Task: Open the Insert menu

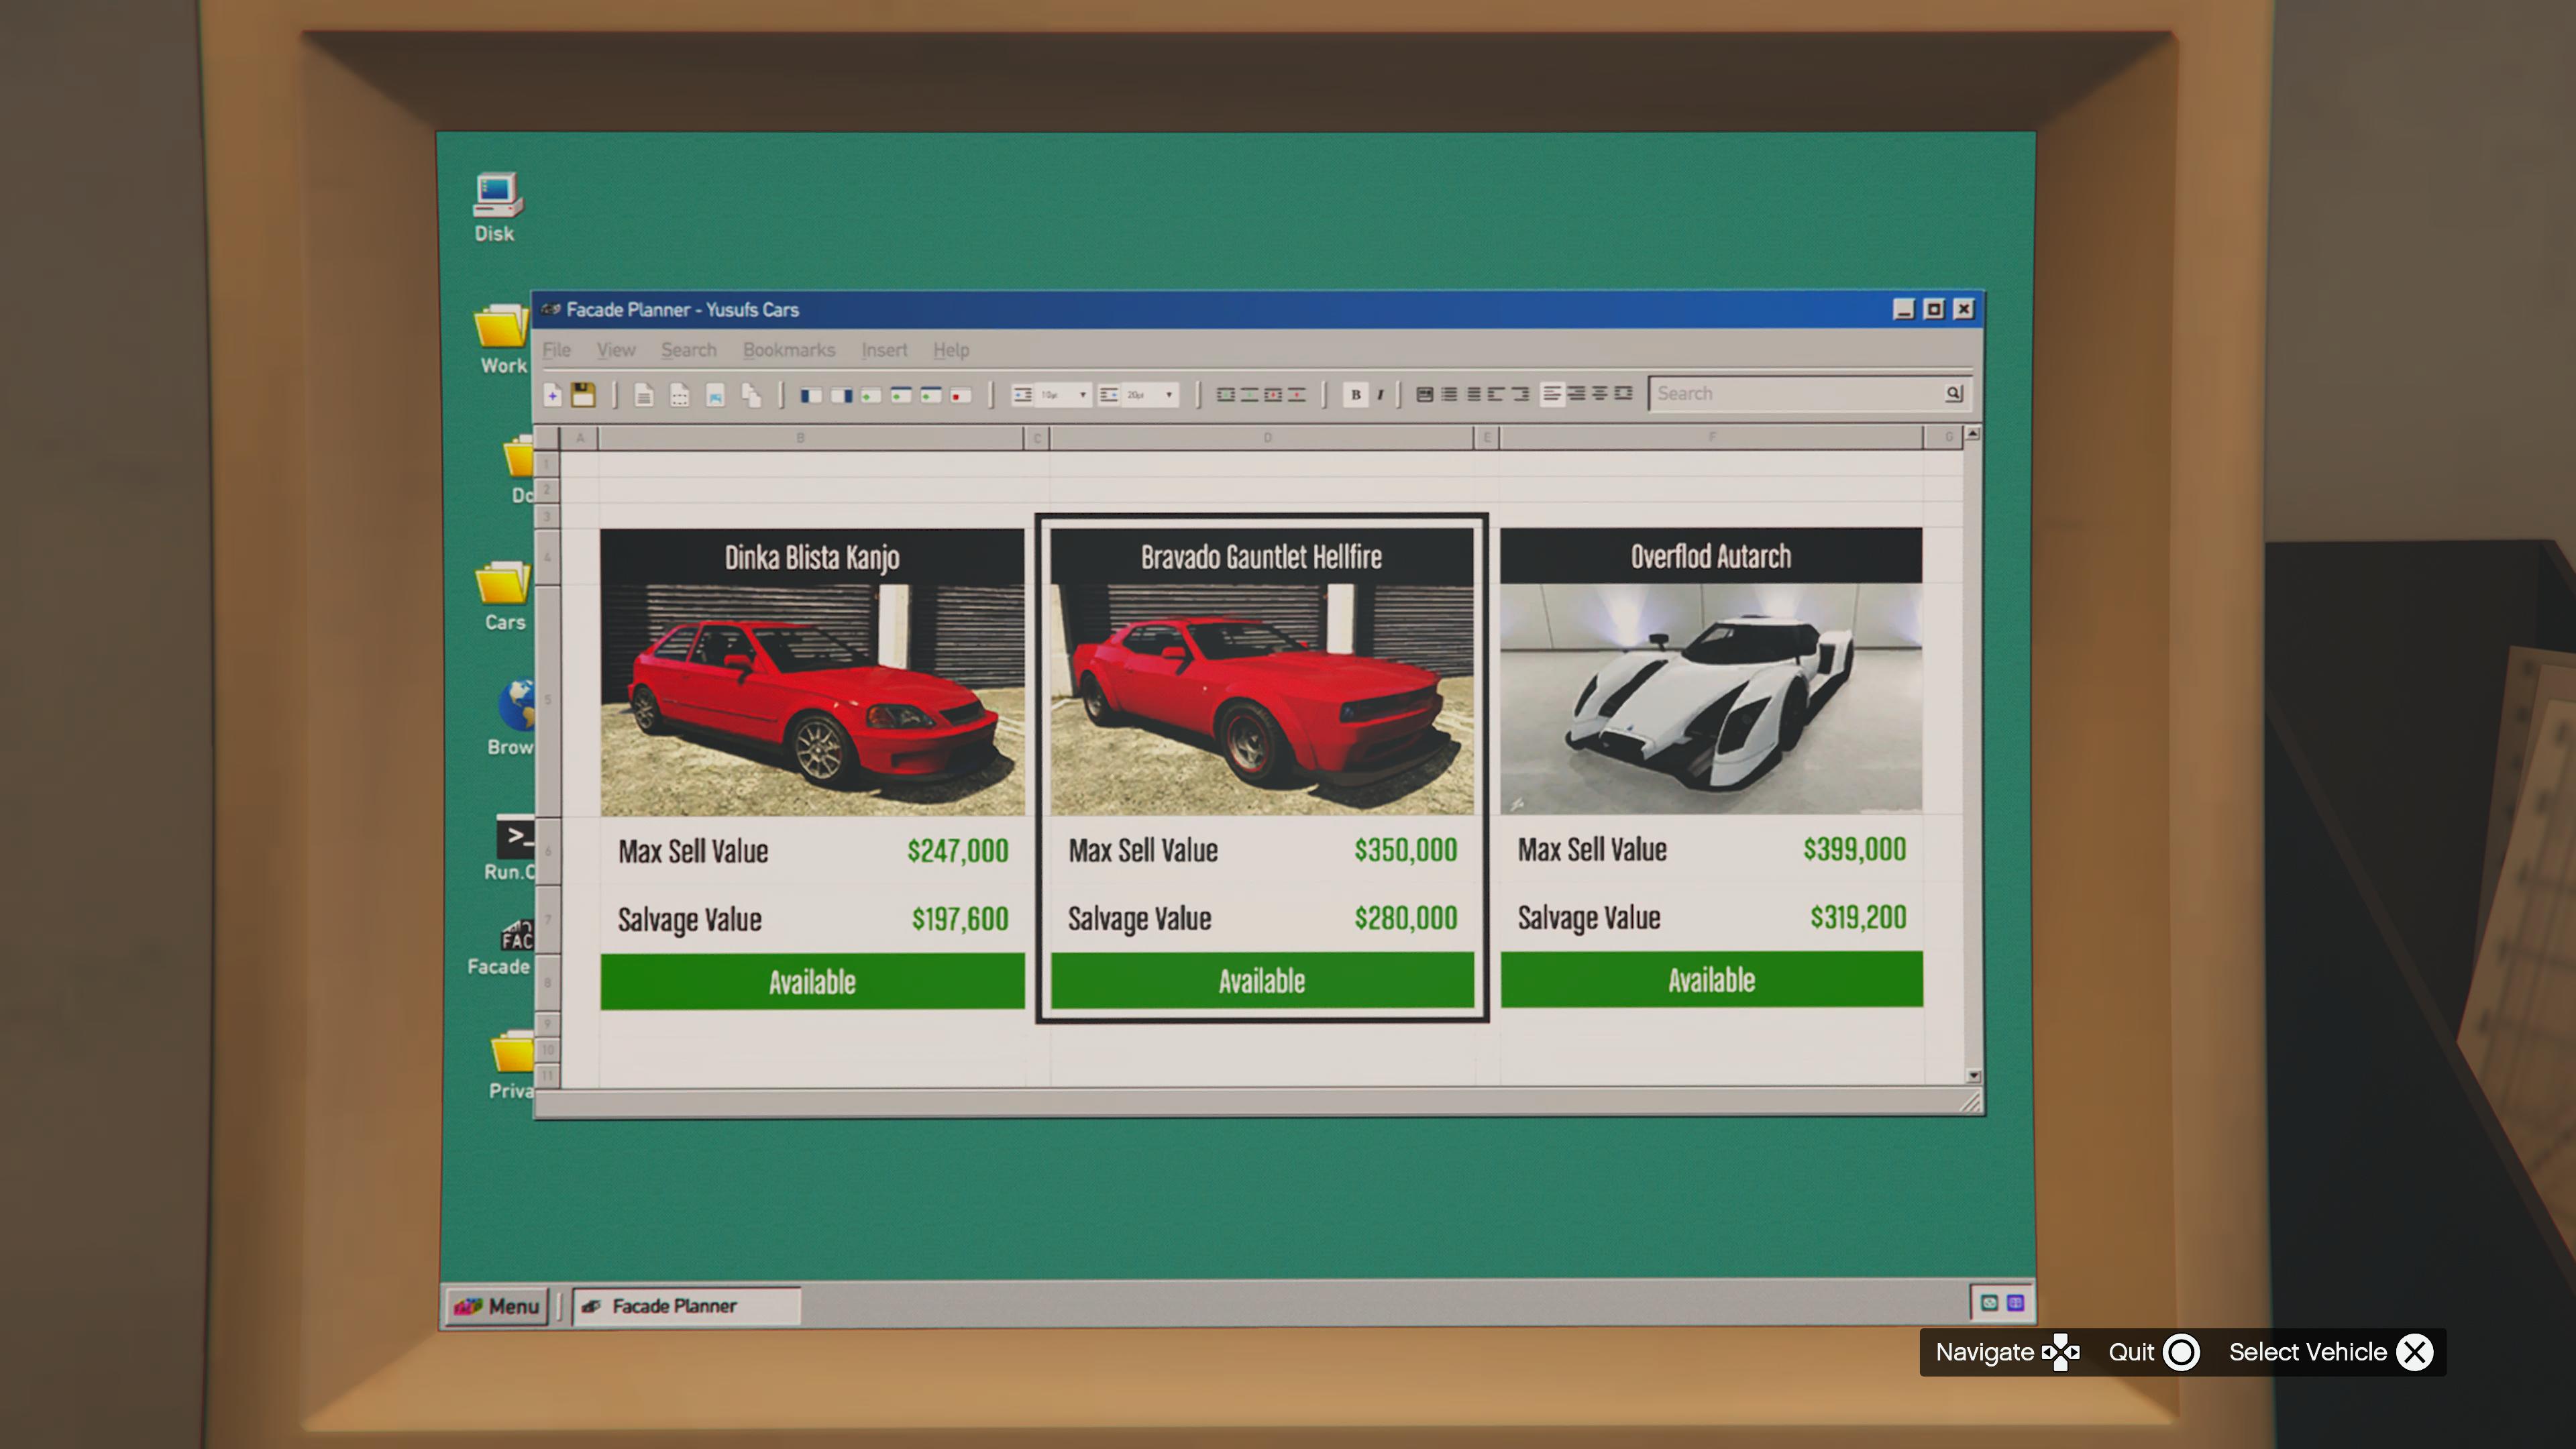Action: (884, 350)
